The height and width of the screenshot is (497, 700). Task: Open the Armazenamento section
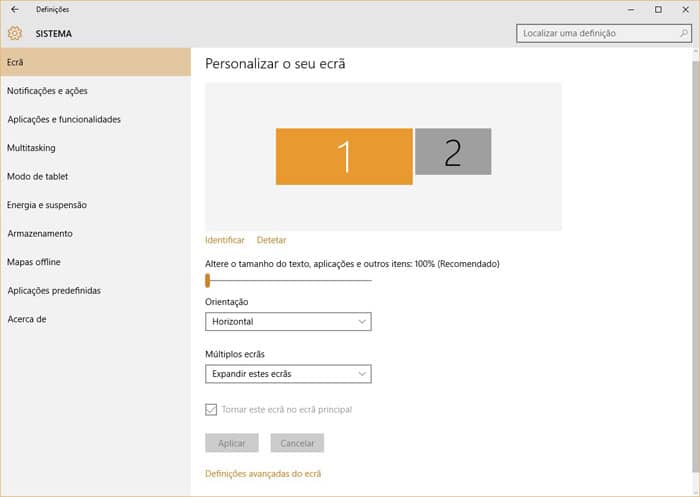[x=95, y=234]
